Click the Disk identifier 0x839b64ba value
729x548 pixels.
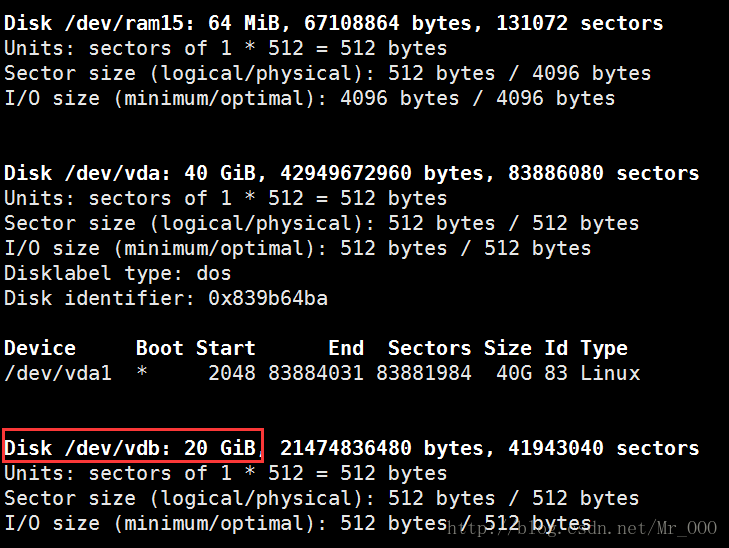(x=268, y=298)
